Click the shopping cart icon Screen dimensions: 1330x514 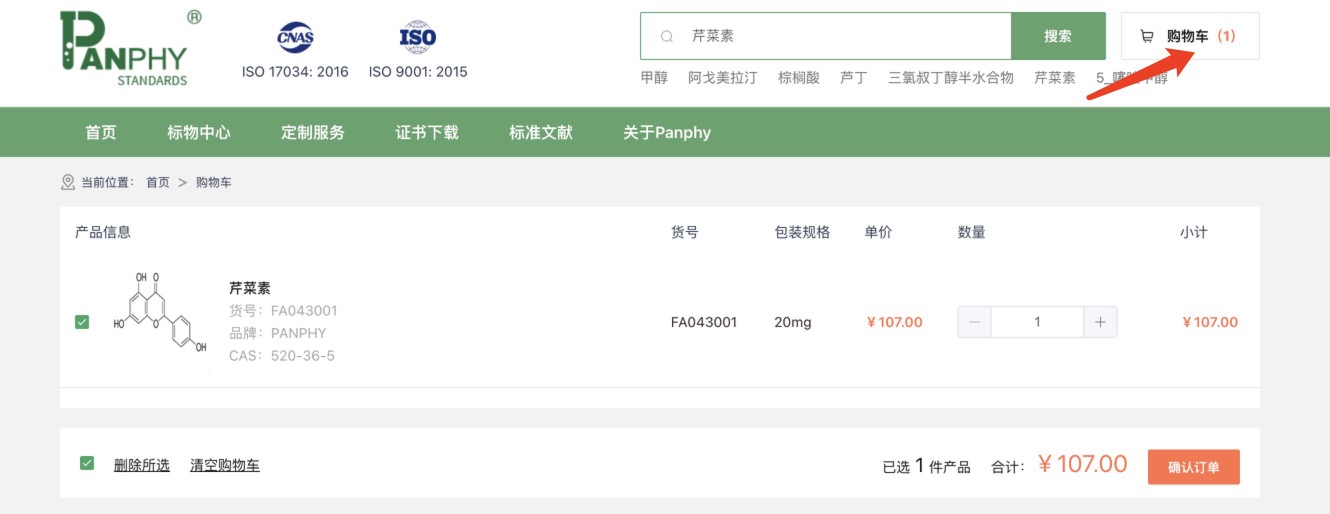click(x=1147, y=36)
